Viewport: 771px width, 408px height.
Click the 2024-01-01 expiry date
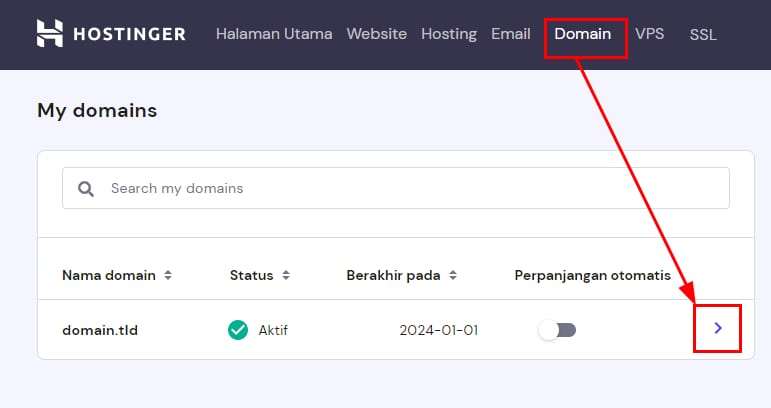pyautogui.click(x=439, y=330)
